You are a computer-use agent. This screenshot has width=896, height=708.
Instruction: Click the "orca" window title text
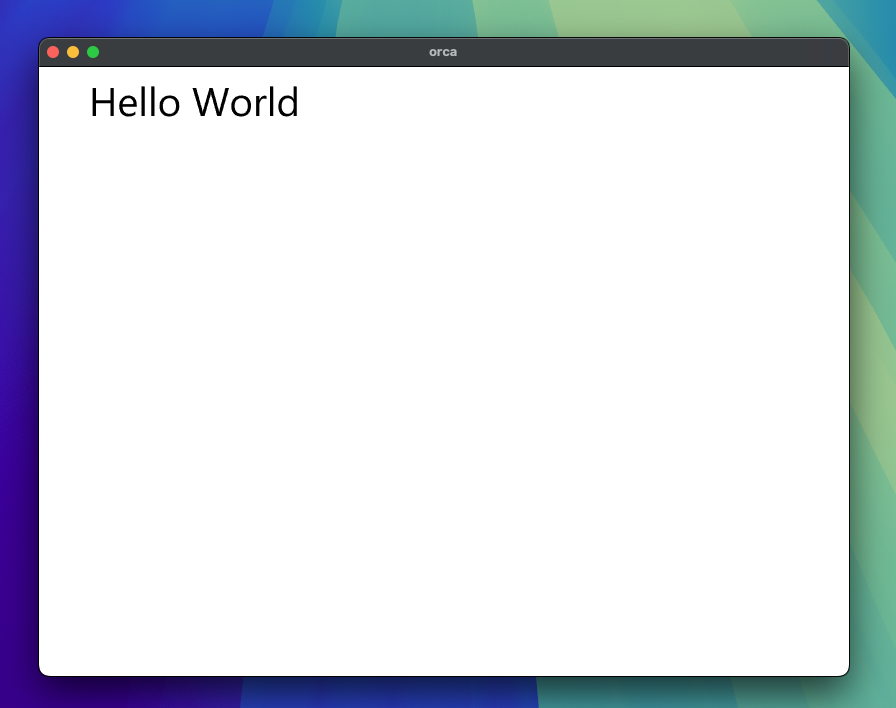point(443,52)
